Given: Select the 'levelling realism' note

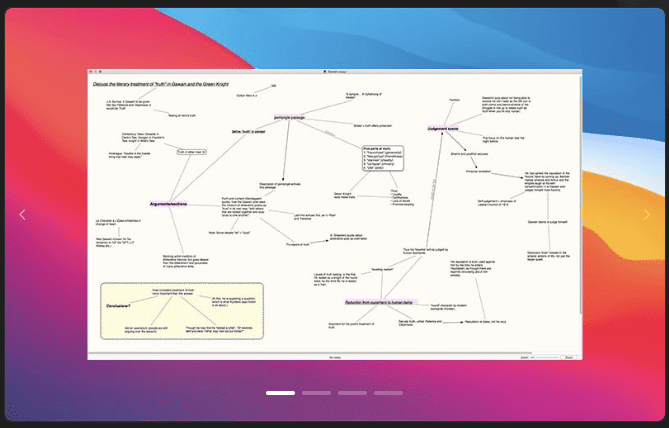Looking at the screenshot, I should pos(382,269).
